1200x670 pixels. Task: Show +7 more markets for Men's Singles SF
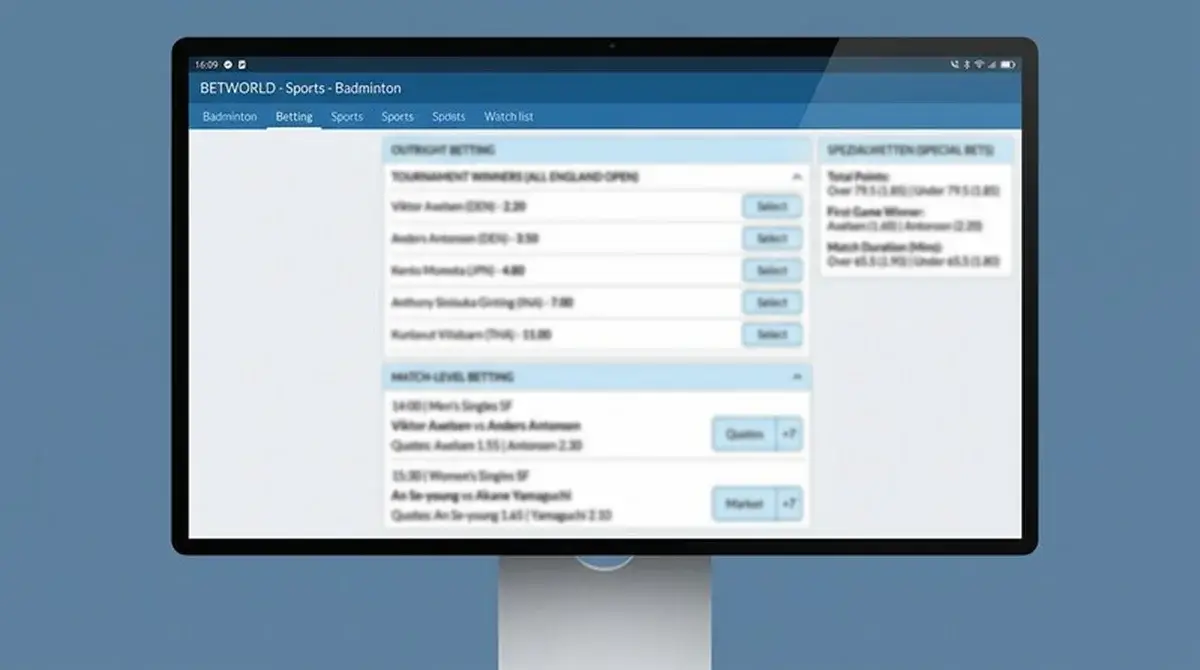pyautogui.click(x=790, y=435)
